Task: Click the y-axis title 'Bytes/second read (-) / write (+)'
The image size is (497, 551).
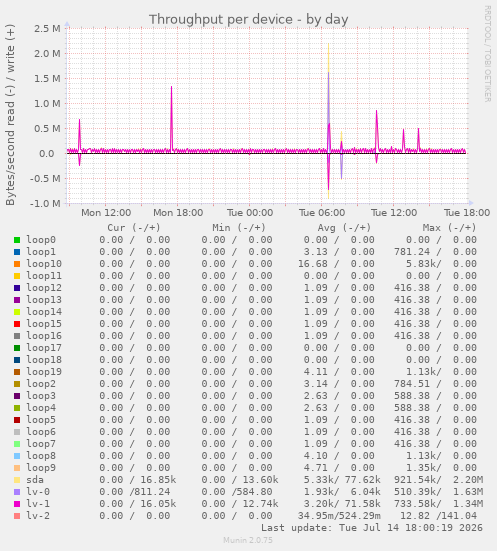Action: point(10,115)
